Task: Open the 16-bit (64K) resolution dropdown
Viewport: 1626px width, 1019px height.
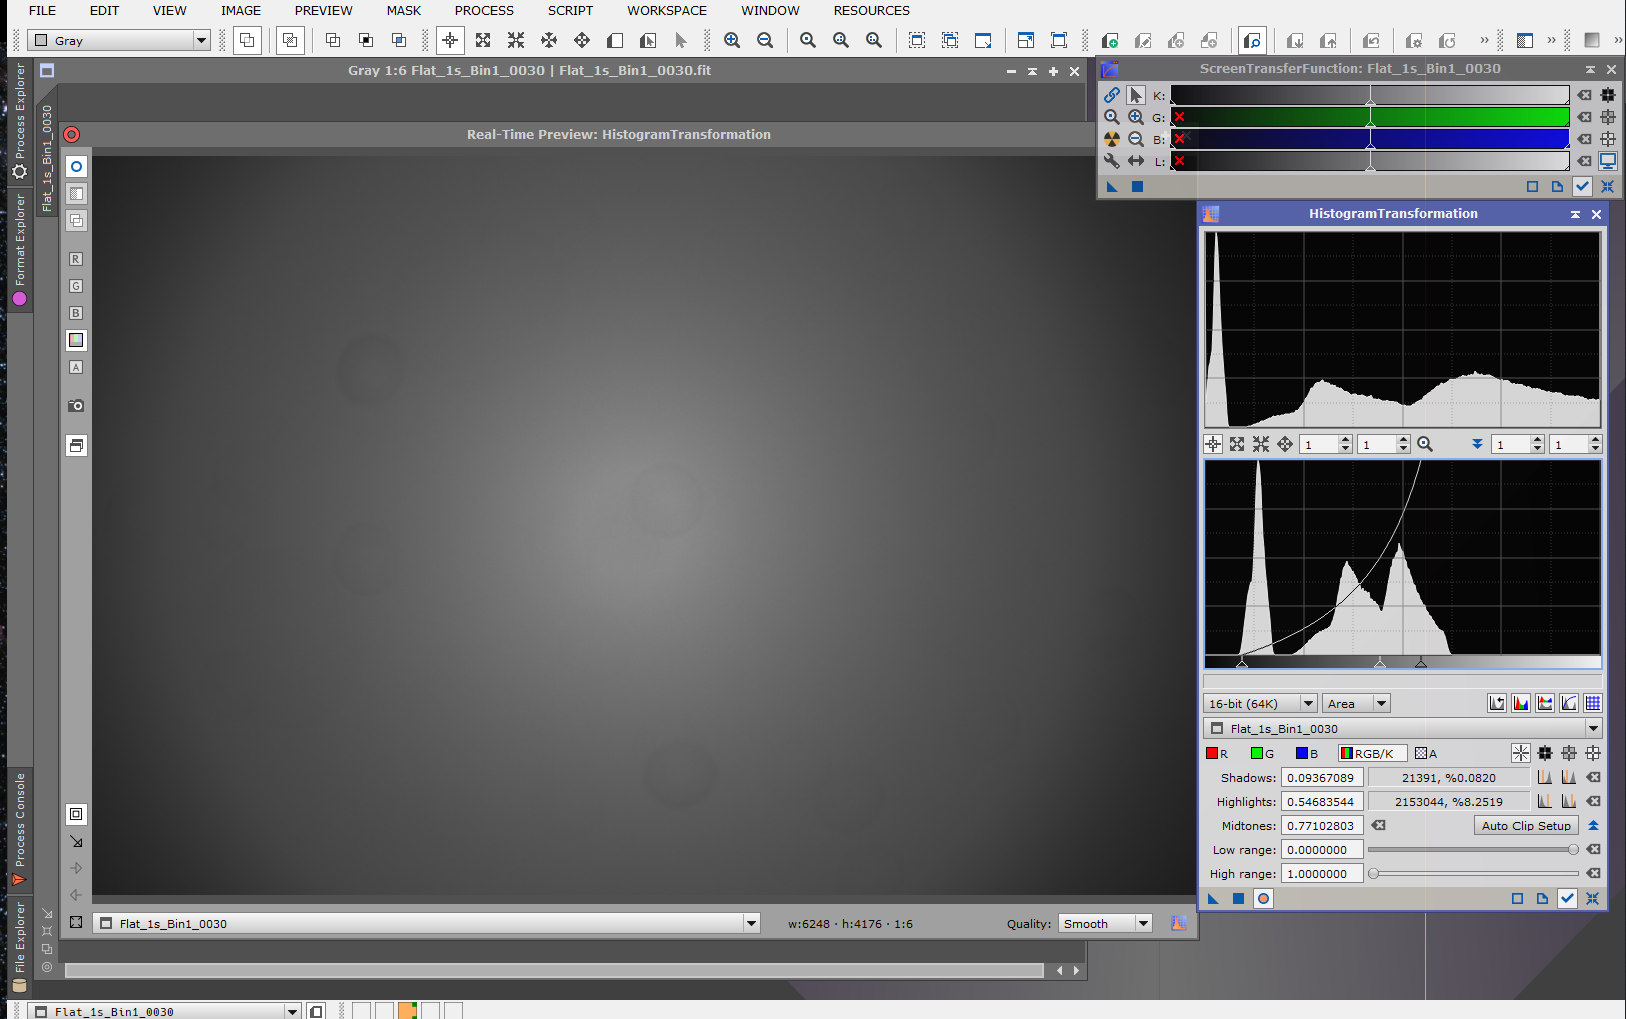Action: point(1260,704)
